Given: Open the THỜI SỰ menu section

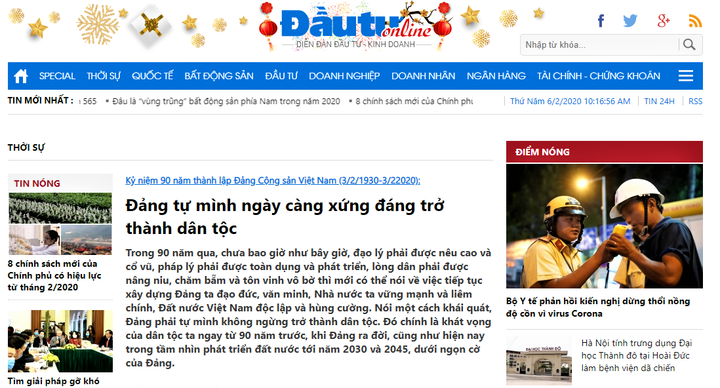Looking at the screenshot, I should point(104,76).
